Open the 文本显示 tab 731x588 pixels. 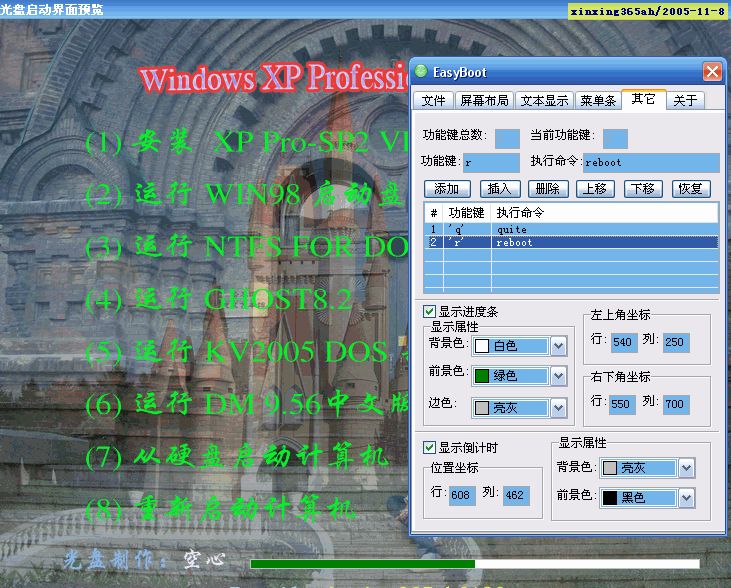[545, 100]
